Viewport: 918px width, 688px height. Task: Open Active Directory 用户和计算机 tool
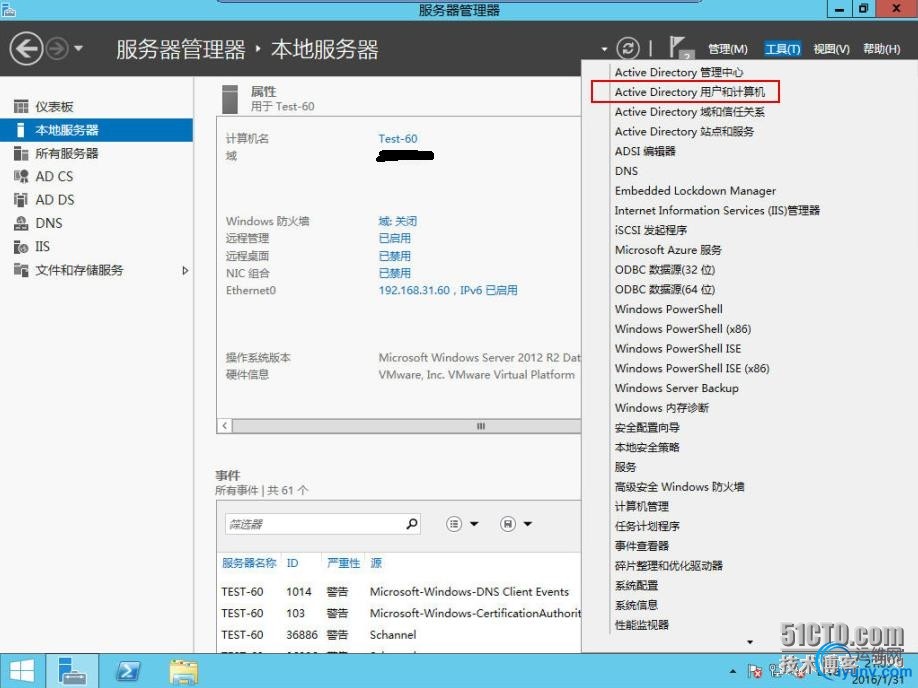(x=690, y=93)
